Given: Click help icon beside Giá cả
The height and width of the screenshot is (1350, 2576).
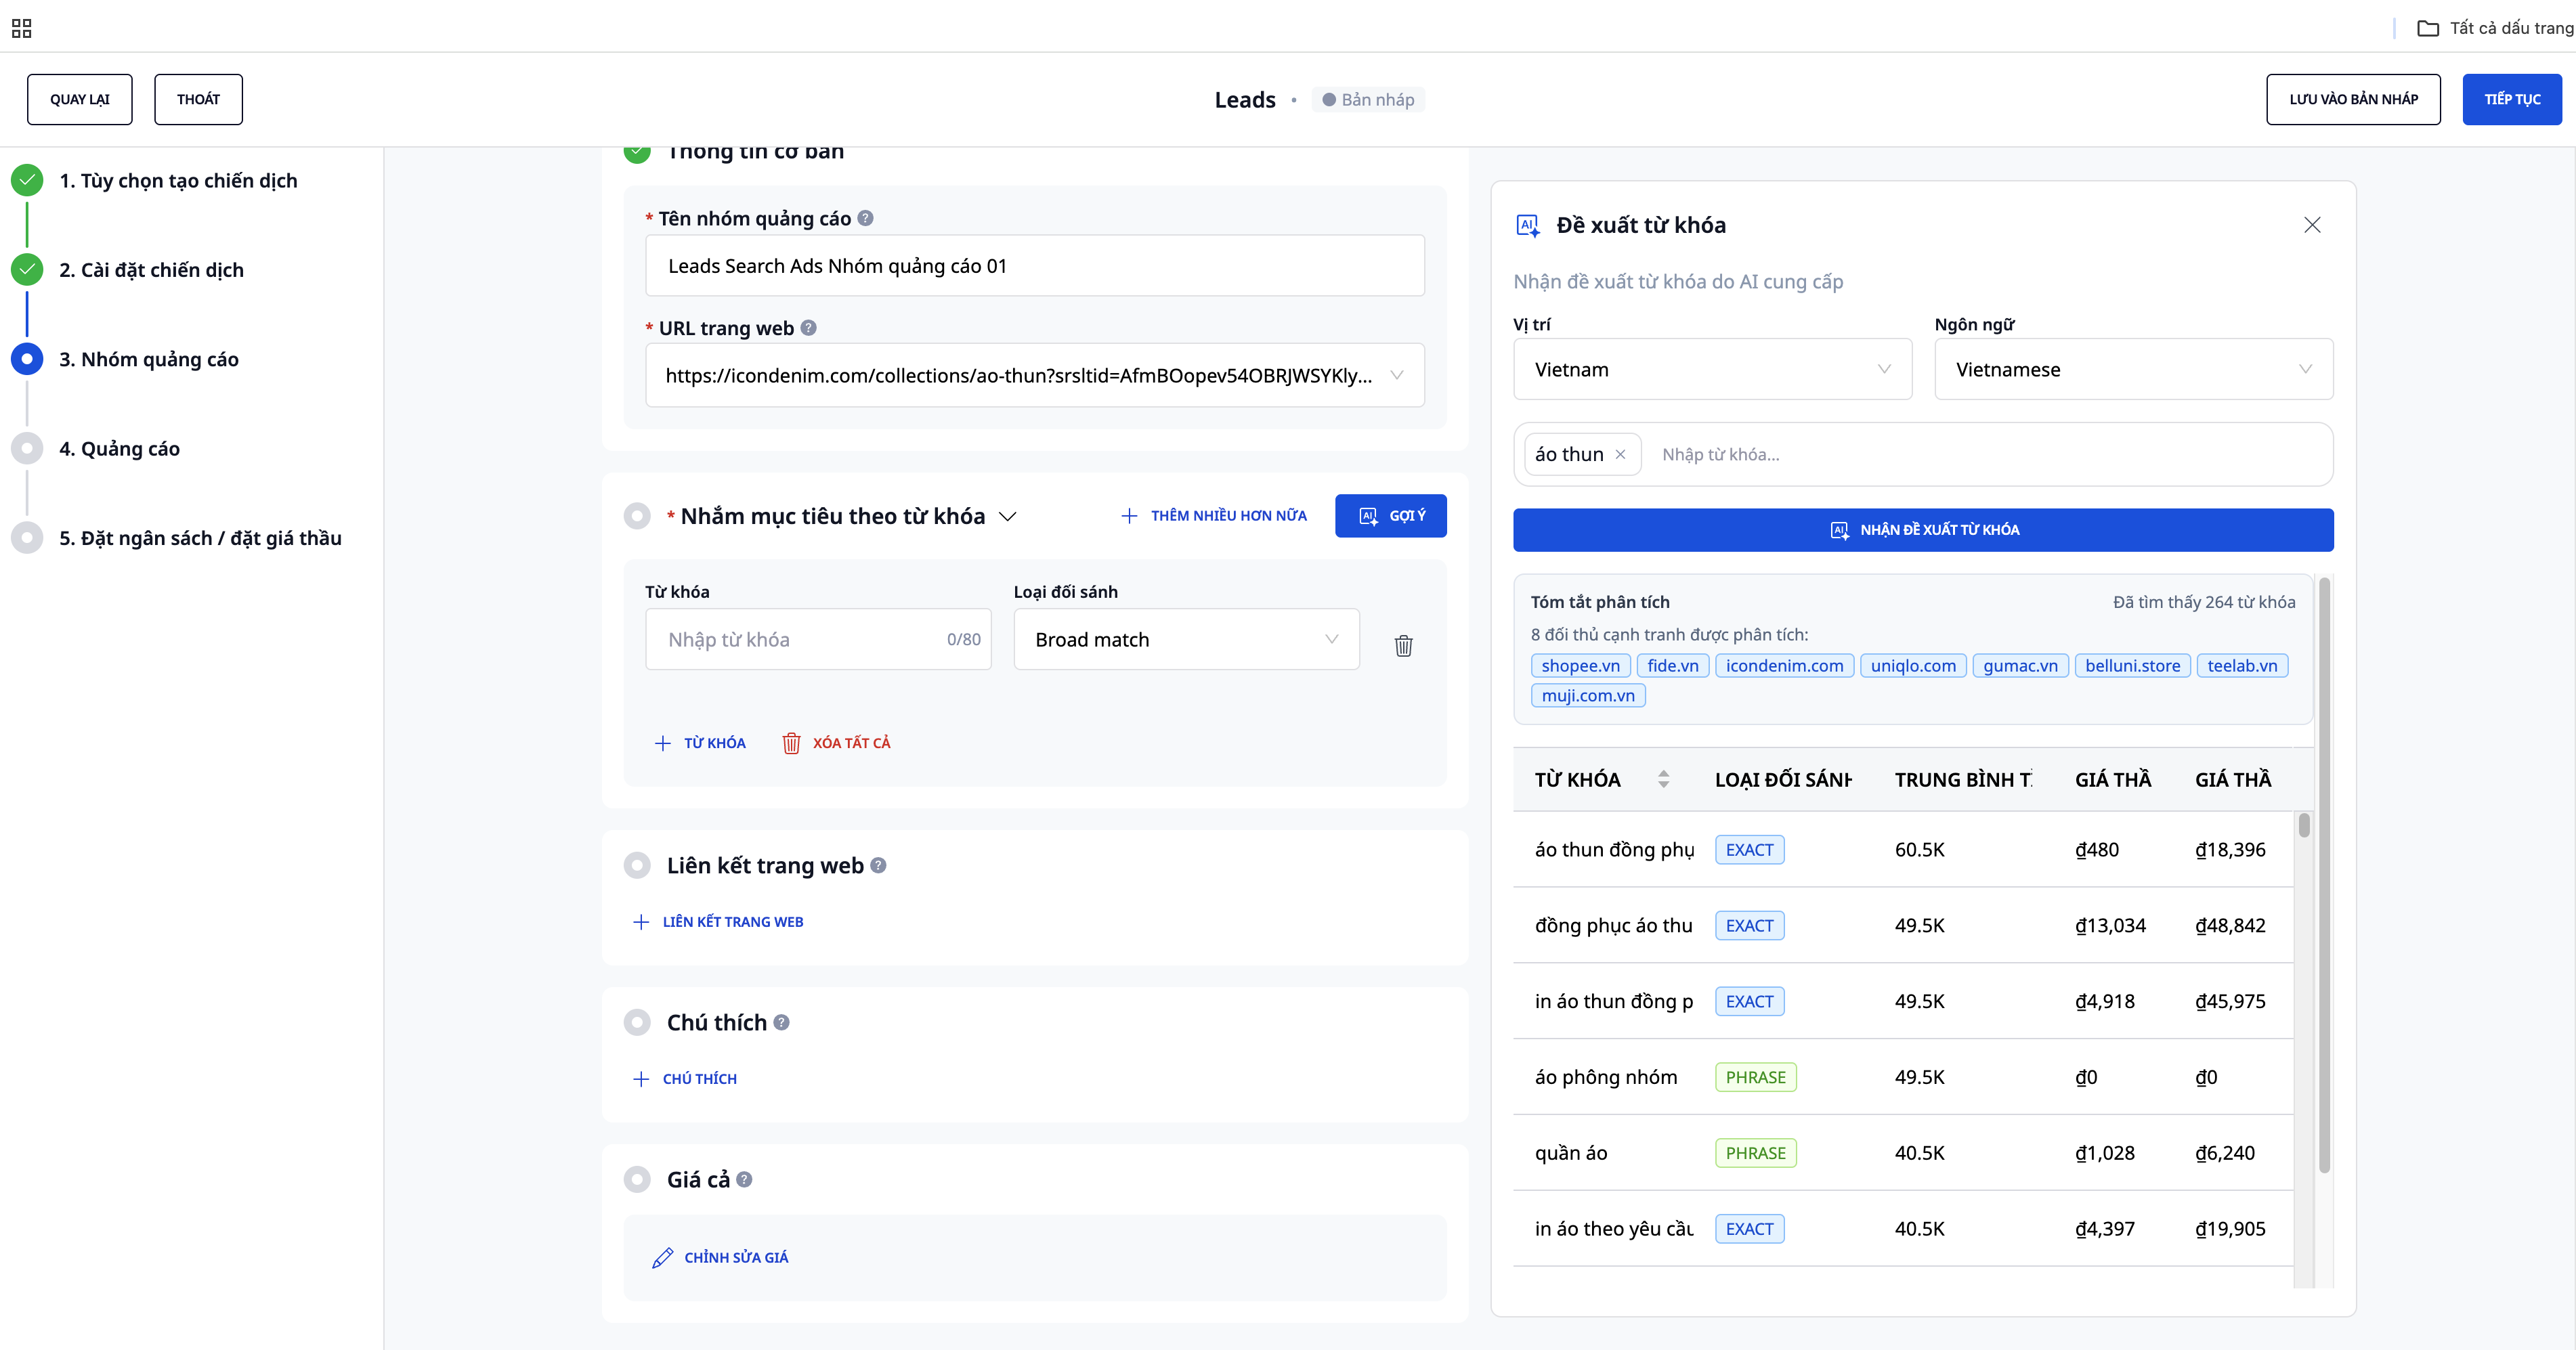Looking at the screenshot, I should click(744, 1180).
